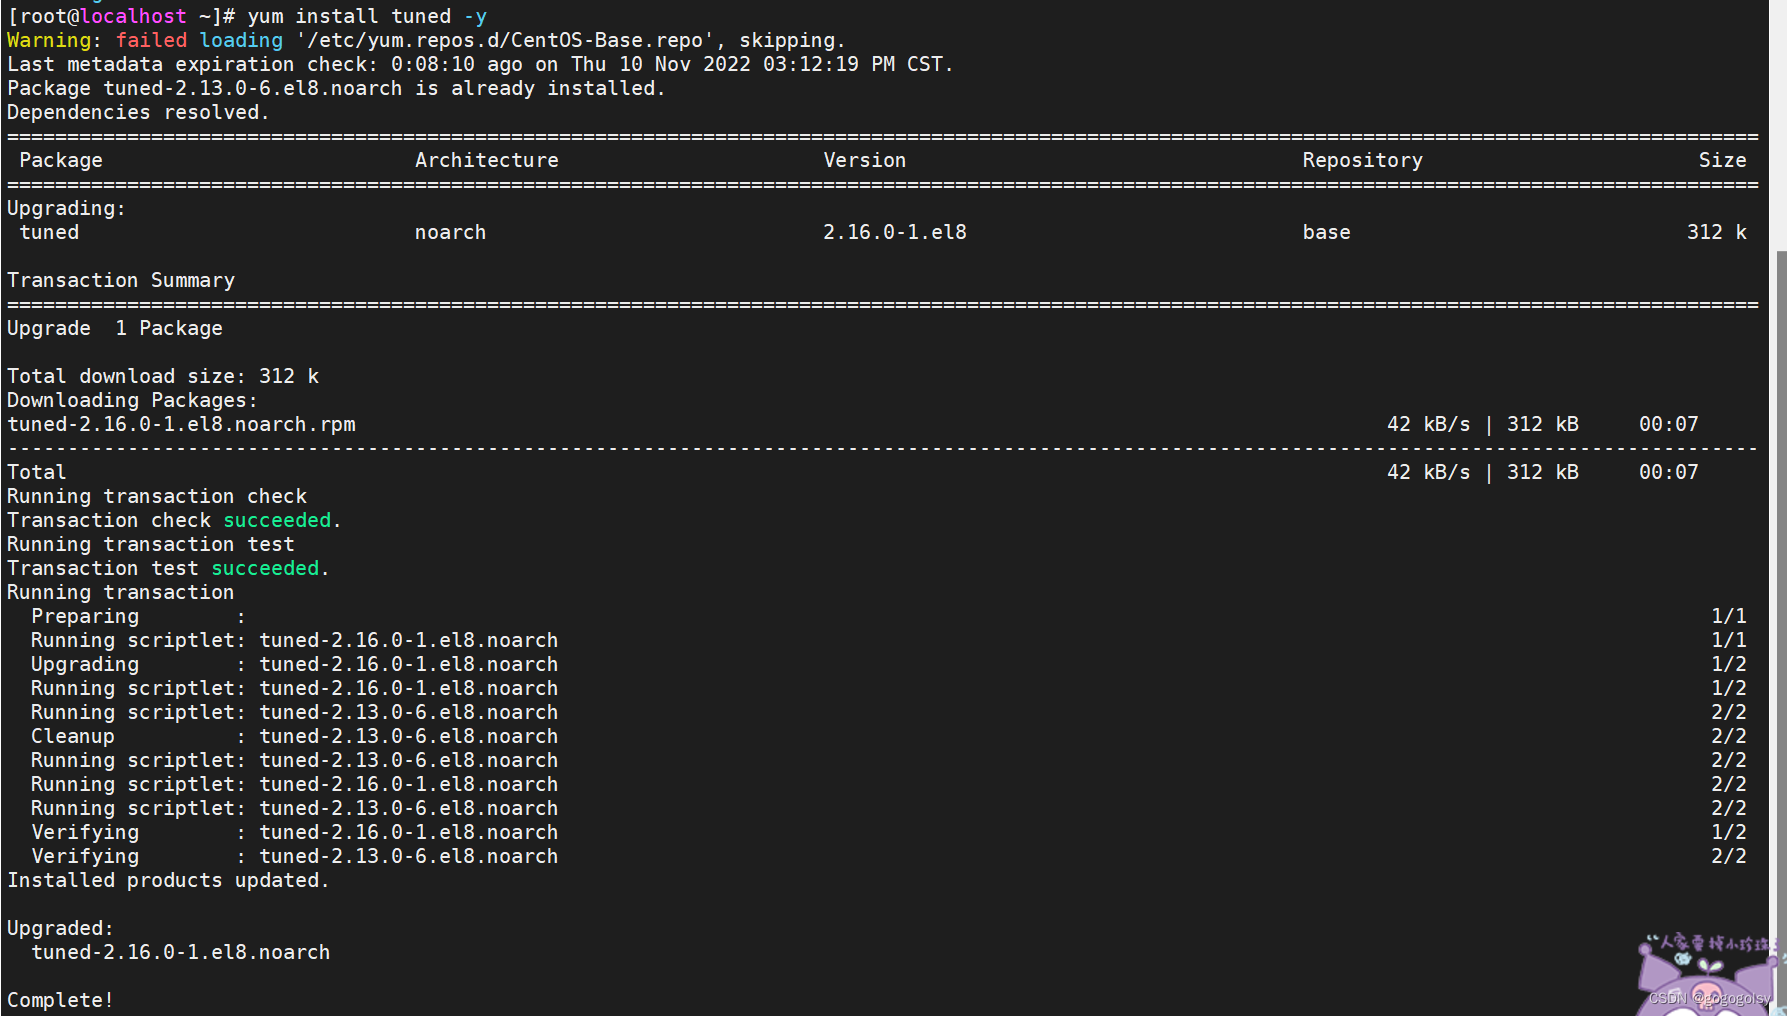Screen dimensions: 1787x1016
Task: Click the Architecture column header
Action: (486, 160)
